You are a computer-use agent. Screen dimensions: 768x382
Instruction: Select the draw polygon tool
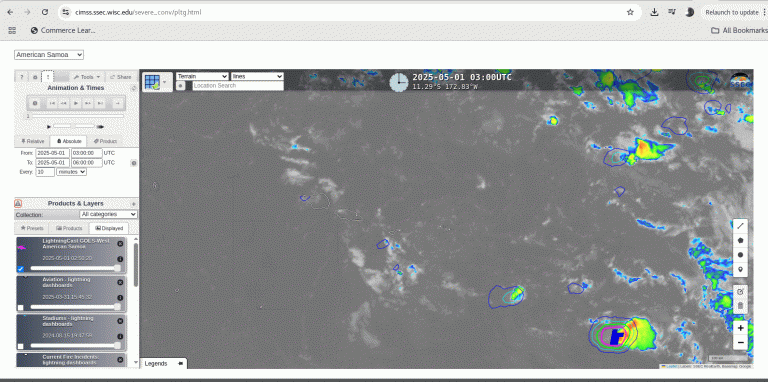pos(740,240)
